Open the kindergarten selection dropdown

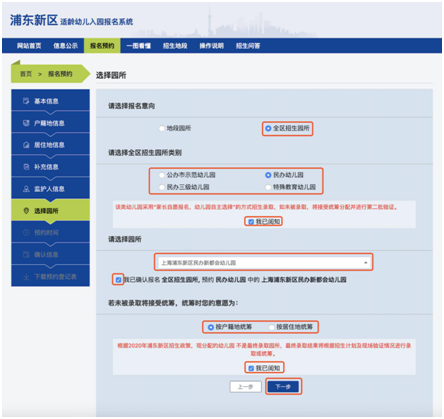[x=263, y=263]
